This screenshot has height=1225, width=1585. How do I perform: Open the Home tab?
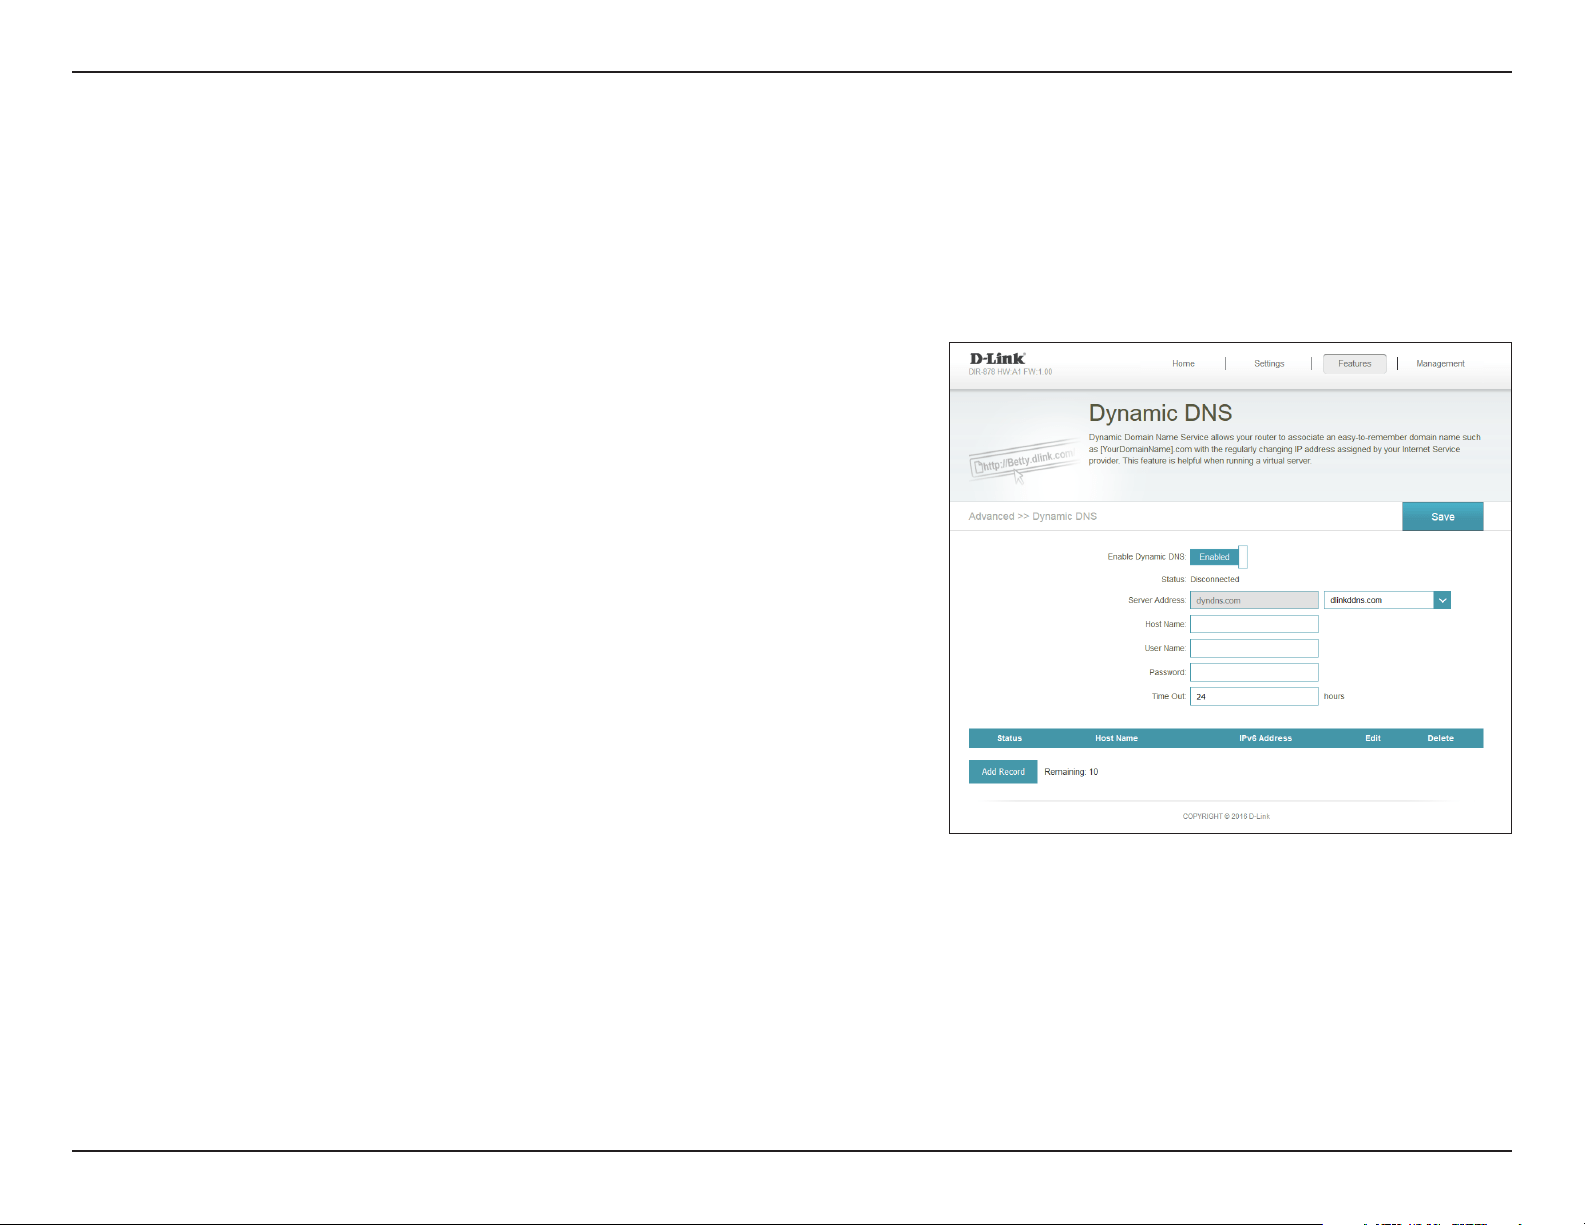(x=1183, y=364)
